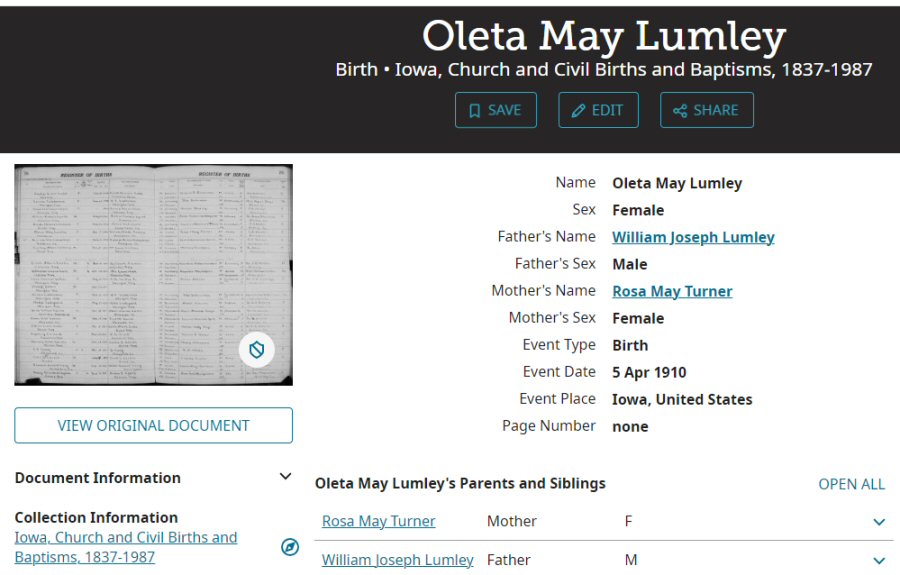Open Father's Name link William Joseph Lumley
The width and height of the screenshot is (900, 575).
tap(693, 237)
